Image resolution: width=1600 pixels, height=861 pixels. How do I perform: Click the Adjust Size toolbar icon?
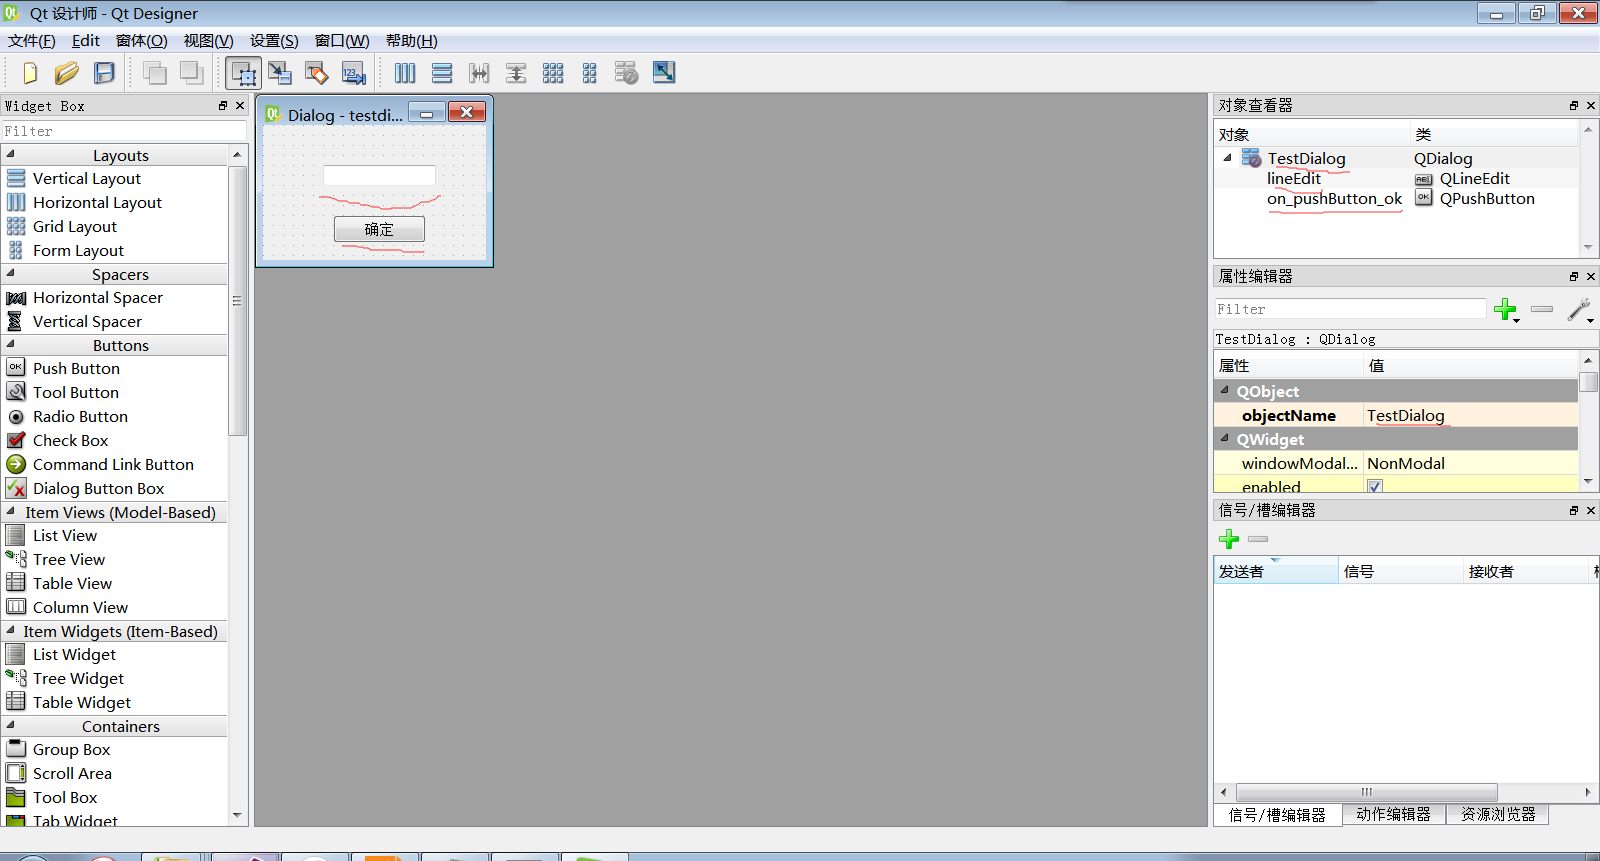[664, 73]
